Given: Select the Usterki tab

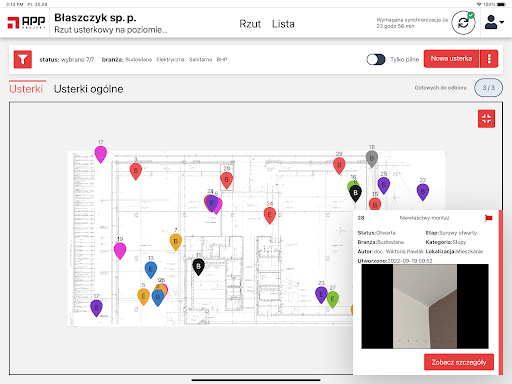Looking at the screenshot, I should pos(26,89).
